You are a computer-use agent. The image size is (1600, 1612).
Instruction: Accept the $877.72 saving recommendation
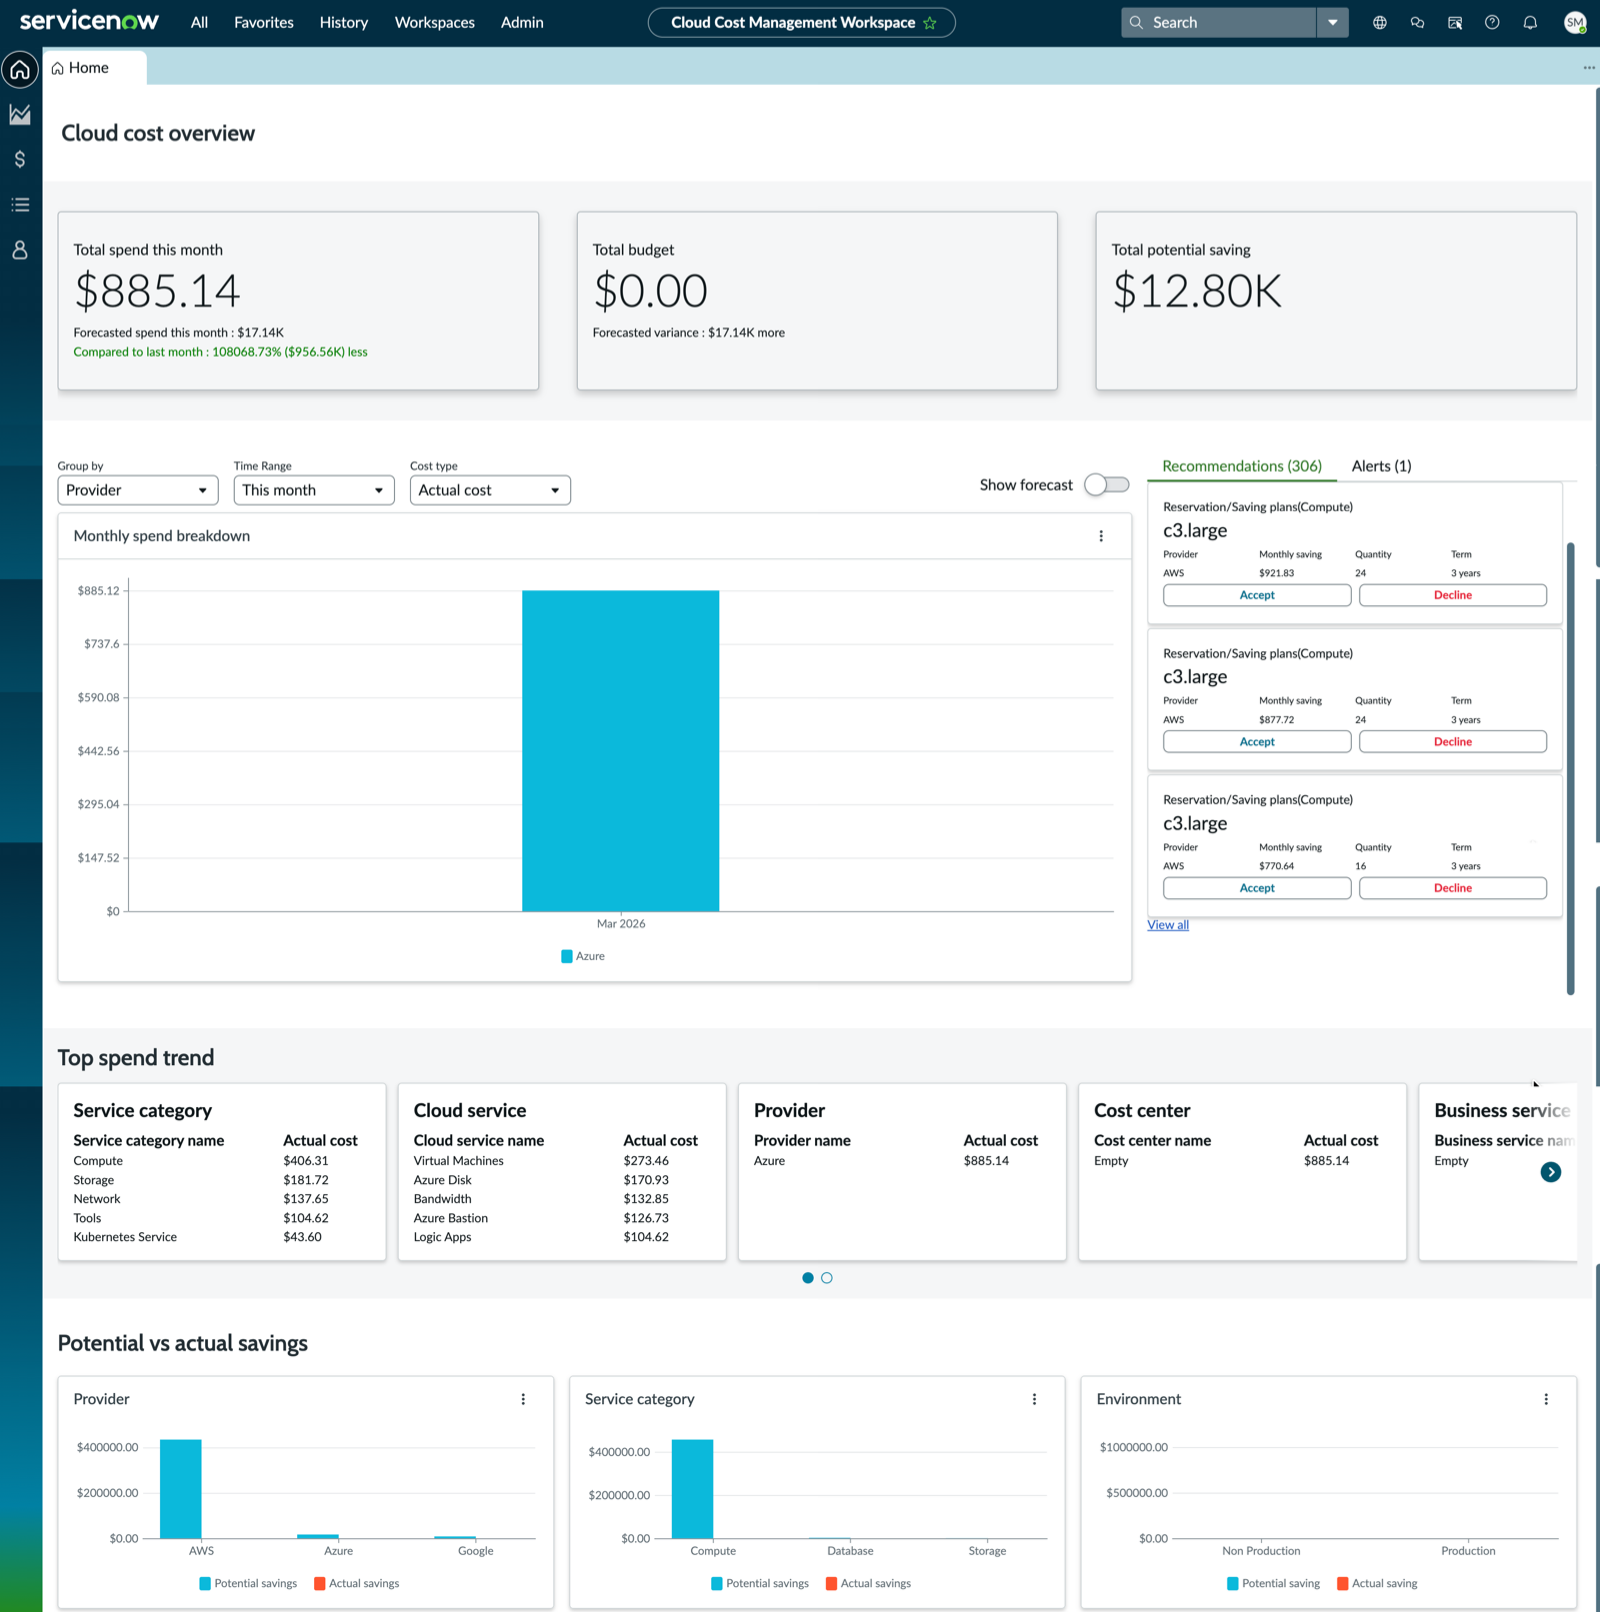[1257, 742]
